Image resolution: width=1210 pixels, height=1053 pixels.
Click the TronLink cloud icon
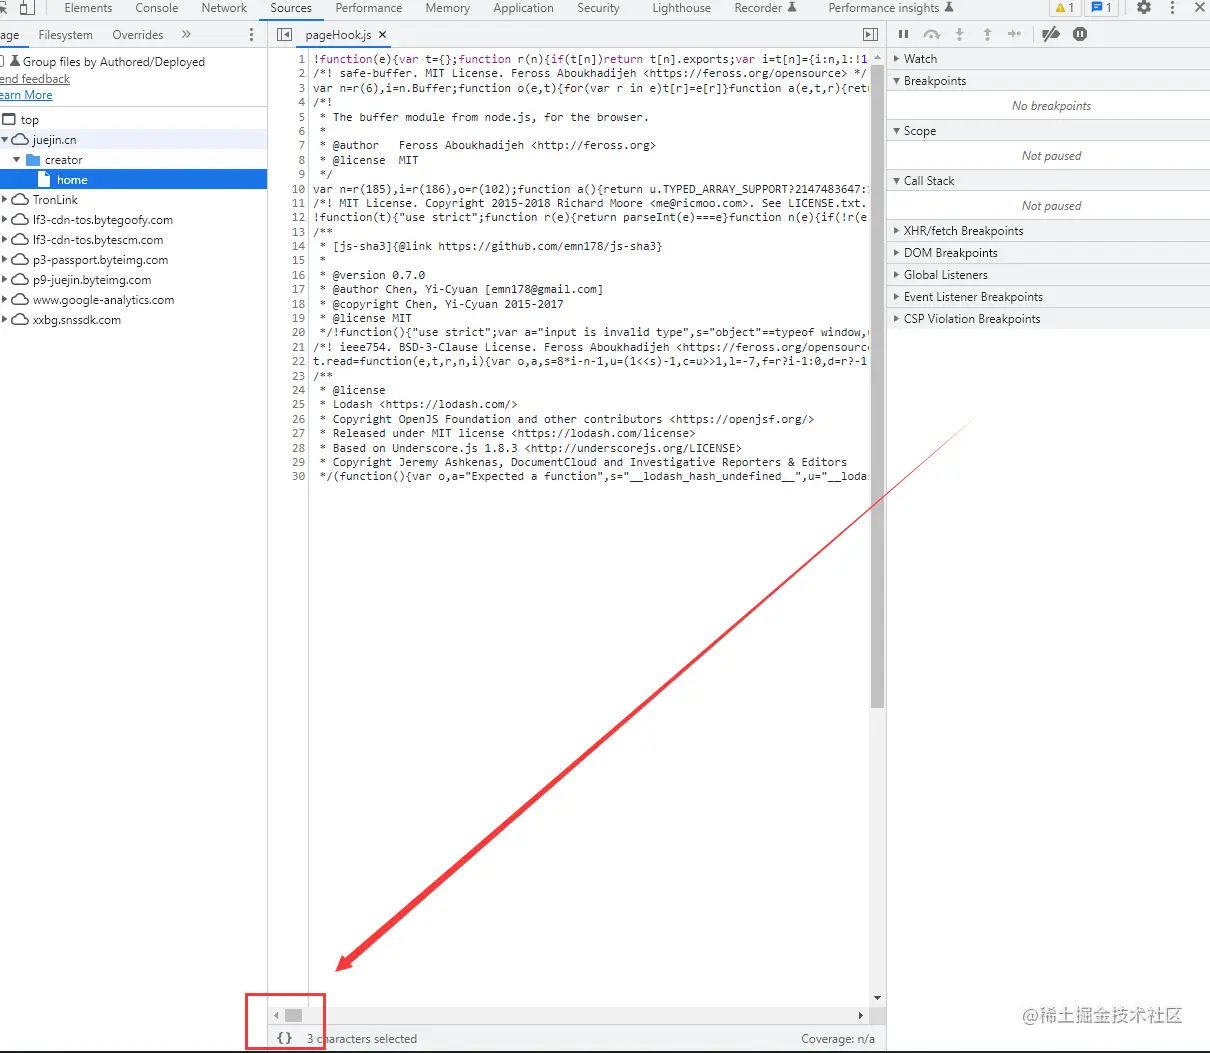tap(20, 200)
